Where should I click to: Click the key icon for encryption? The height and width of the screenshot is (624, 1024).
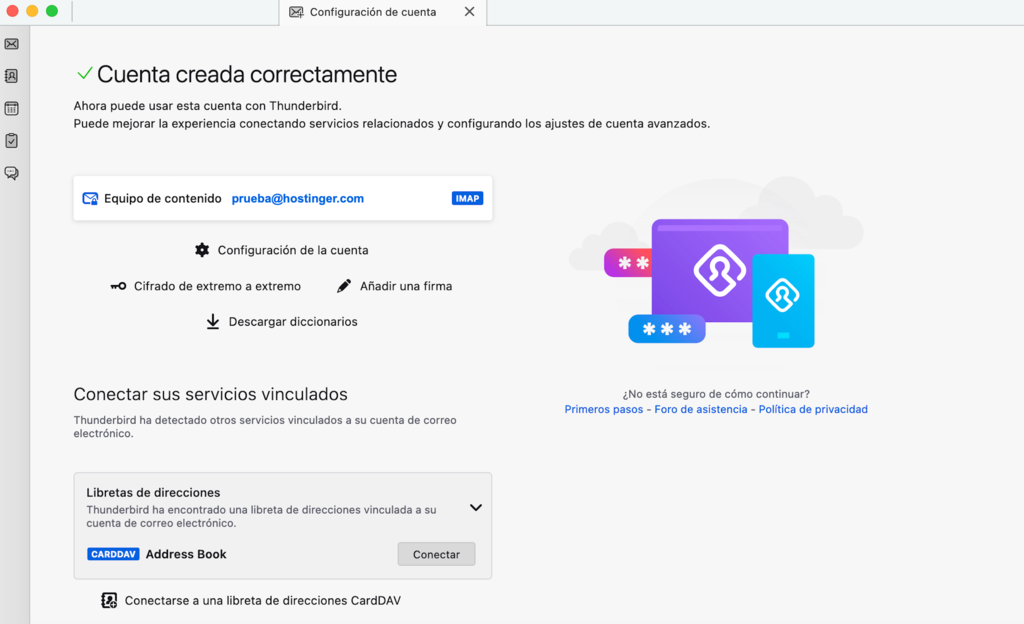click(x=118, y=286)
